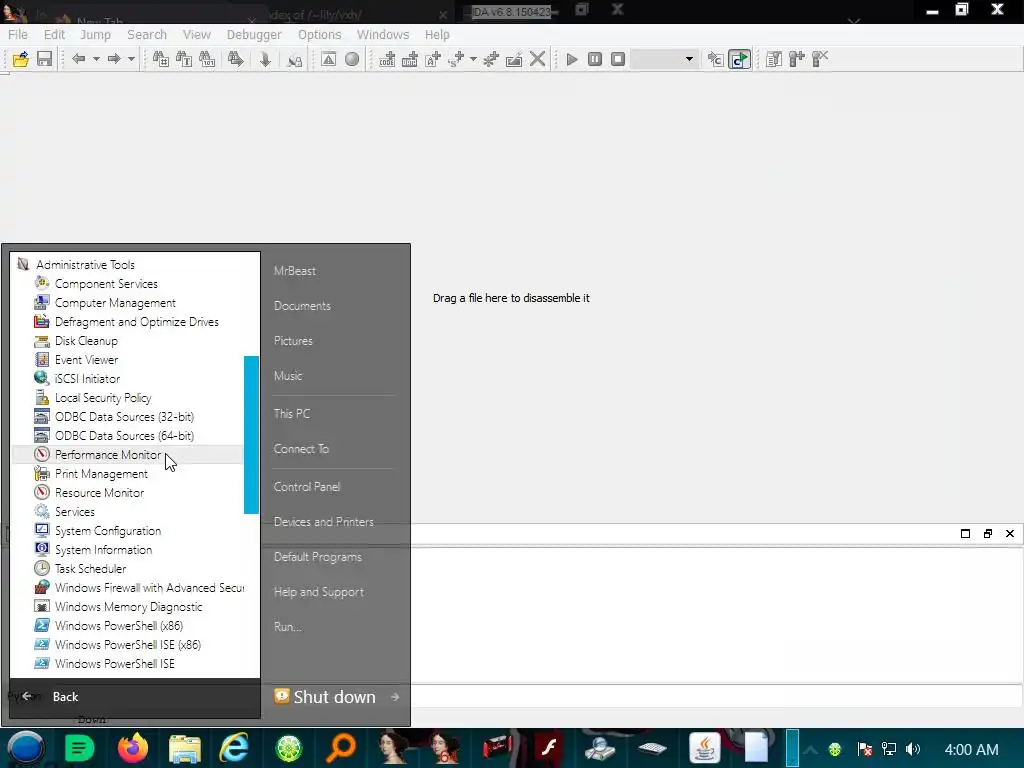Open Help and Support

pos(319,592)
